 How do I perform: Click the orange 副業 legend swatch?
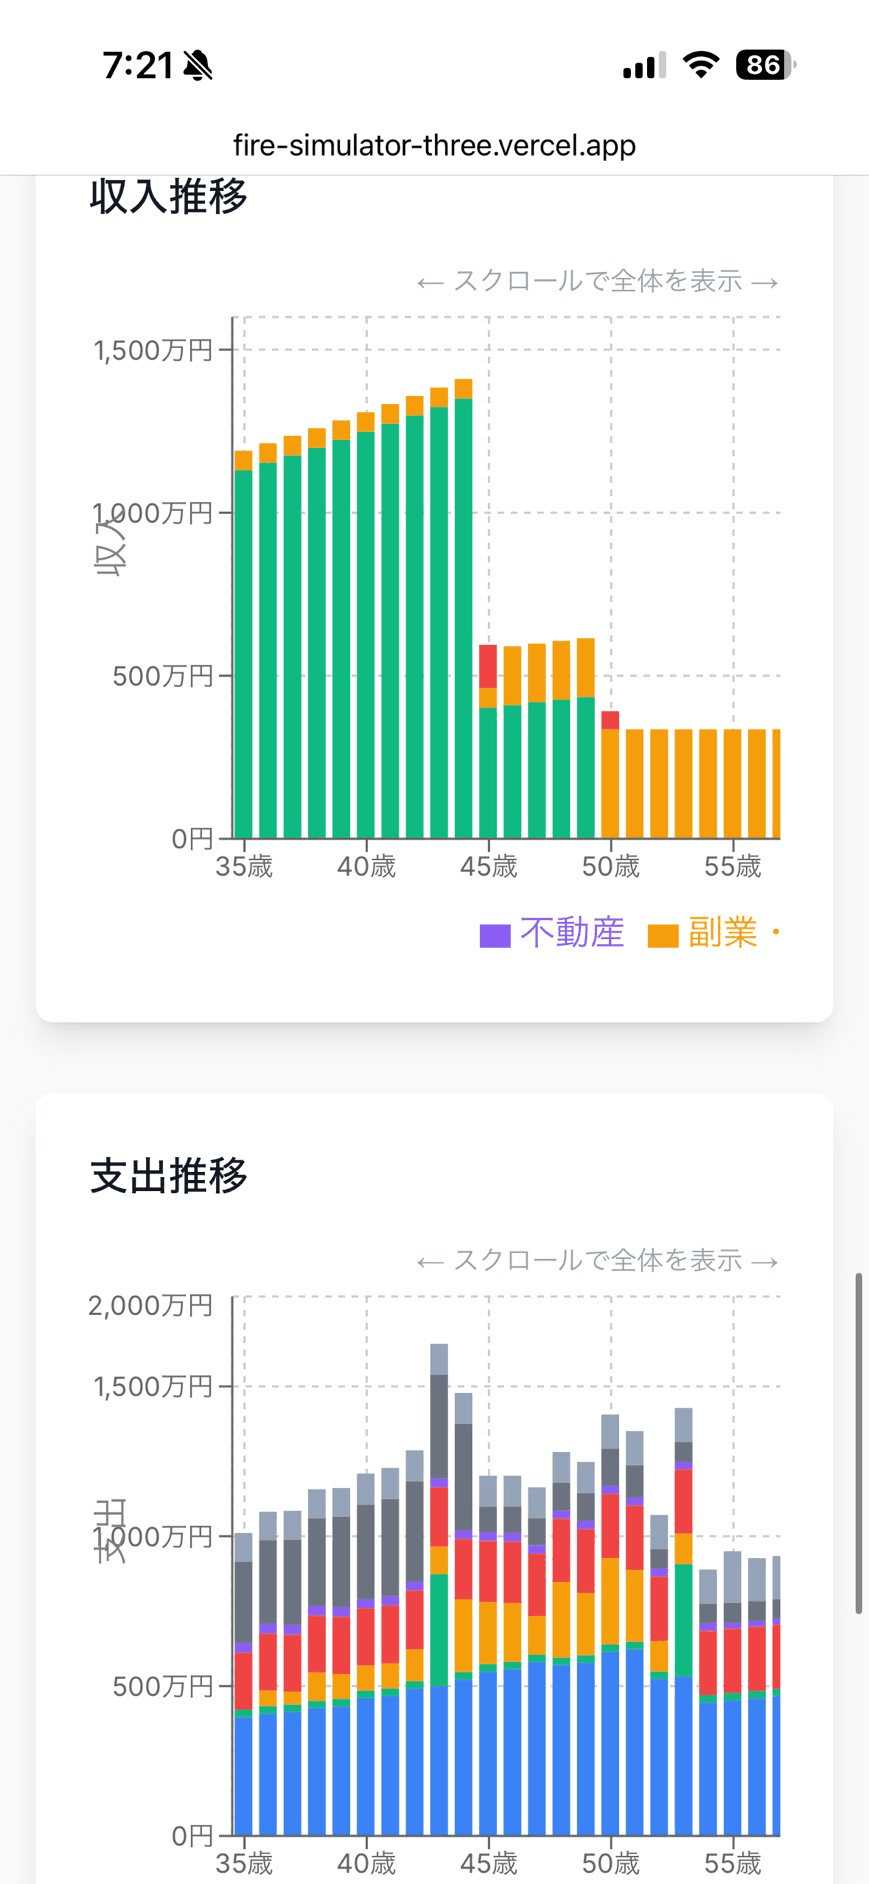[x=663, y=936]
